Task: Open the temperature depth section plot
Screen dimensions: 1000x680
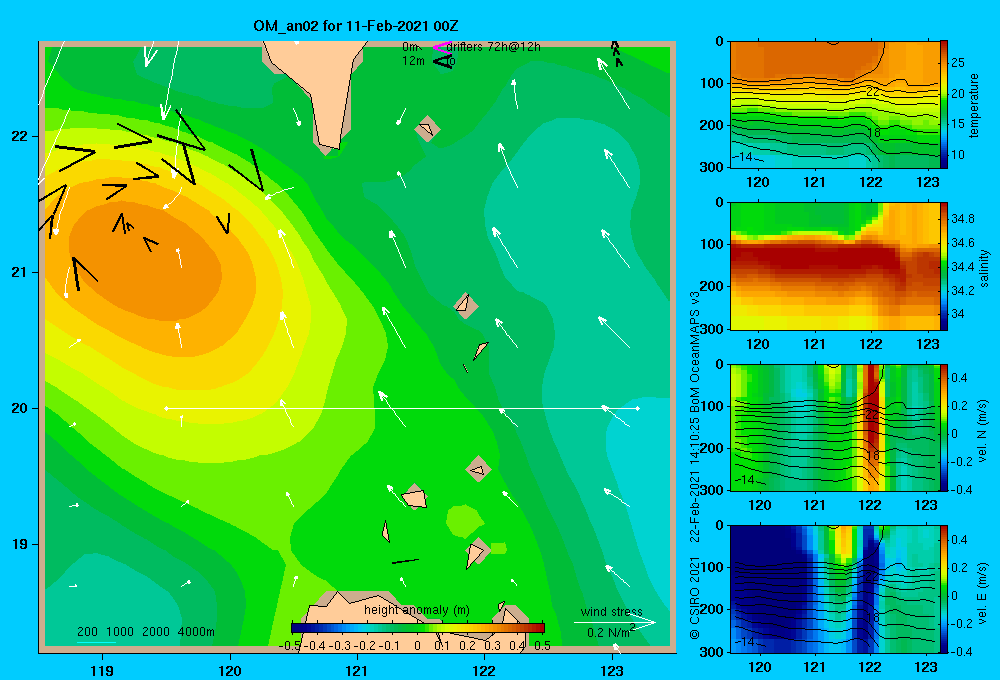Action: (835, 105)
